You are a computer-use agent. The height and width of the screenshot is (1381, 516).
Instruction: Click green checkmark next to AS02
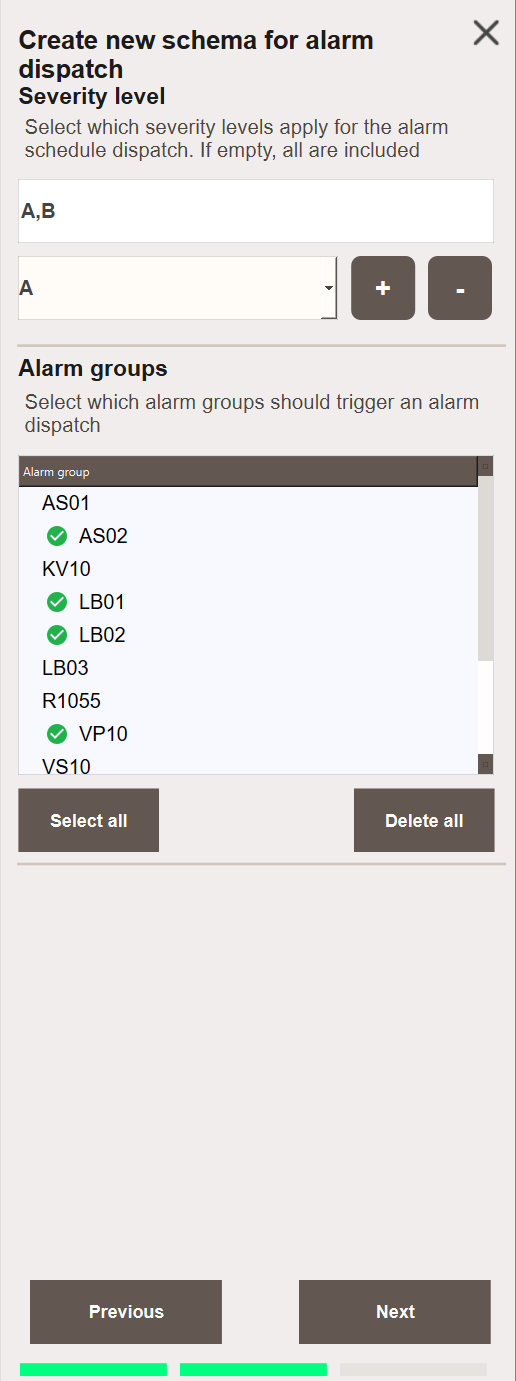pyautogui.click(x=57, y=536)
